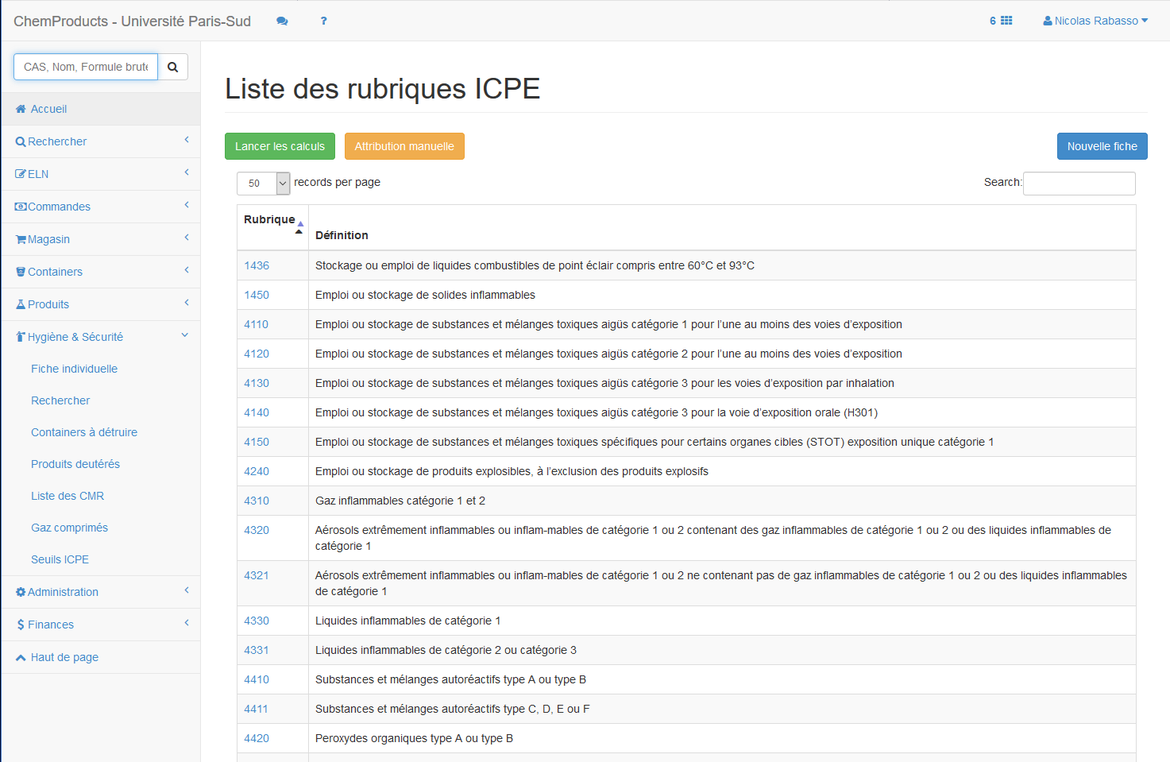Open rubrique 4150 link
Image resolution: width=1170 pixels, height=762 pixels.
(x=257, y=442)
